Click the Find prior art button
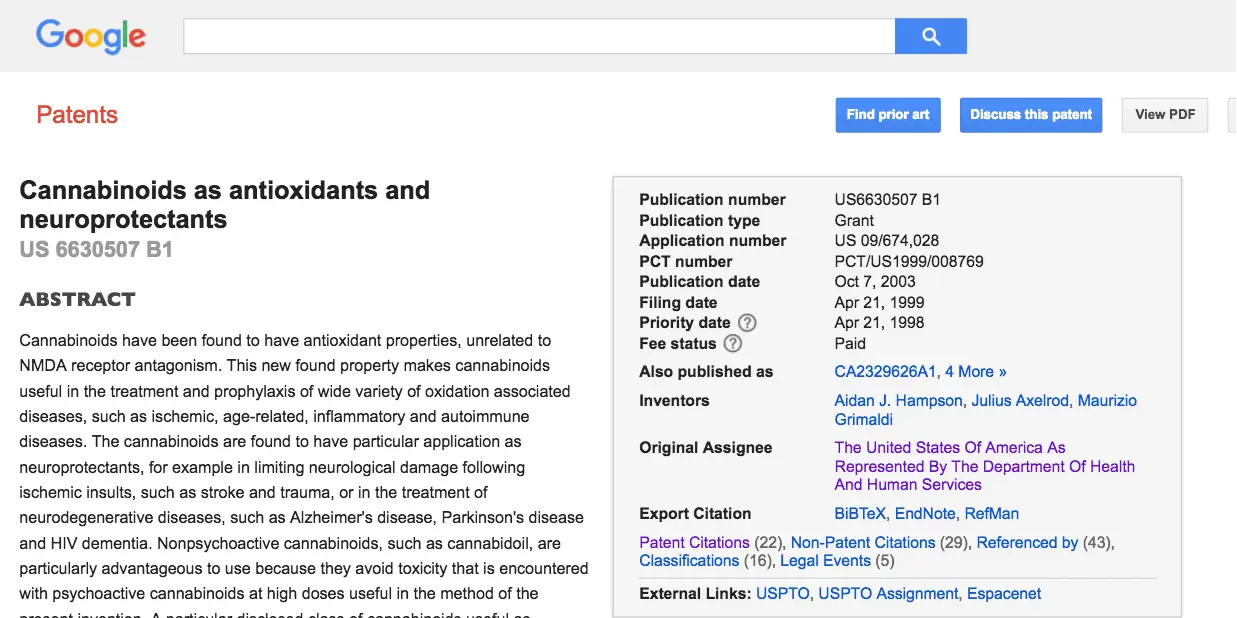 pyautogui.click(x=887, y=115)
